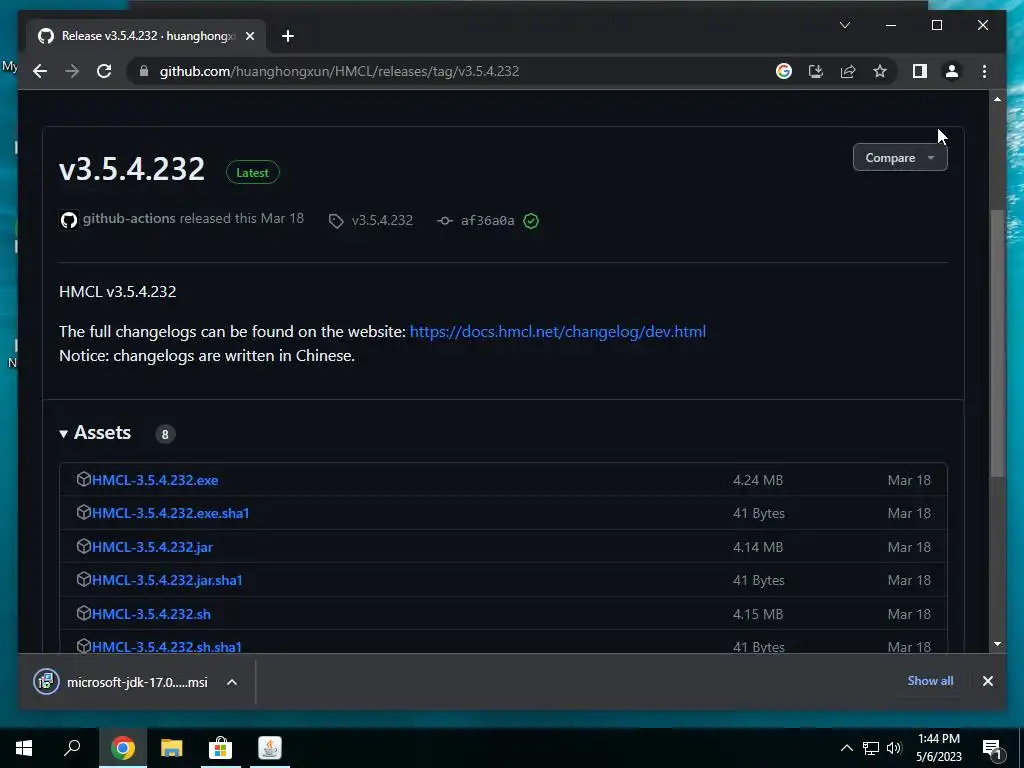The width and height of the screenshot is (1024, 768).
Task: Click the page vertical scrollbar thumb
Action: point(997,343)
